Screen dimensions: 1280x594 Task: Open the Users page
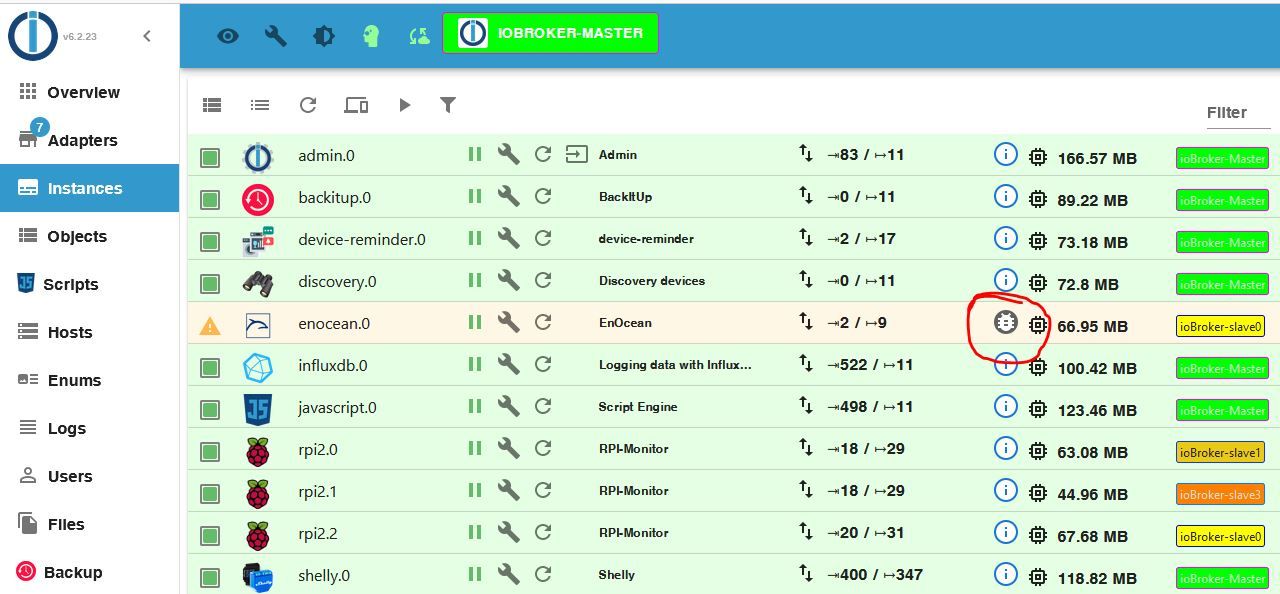[x=89, y=476]
